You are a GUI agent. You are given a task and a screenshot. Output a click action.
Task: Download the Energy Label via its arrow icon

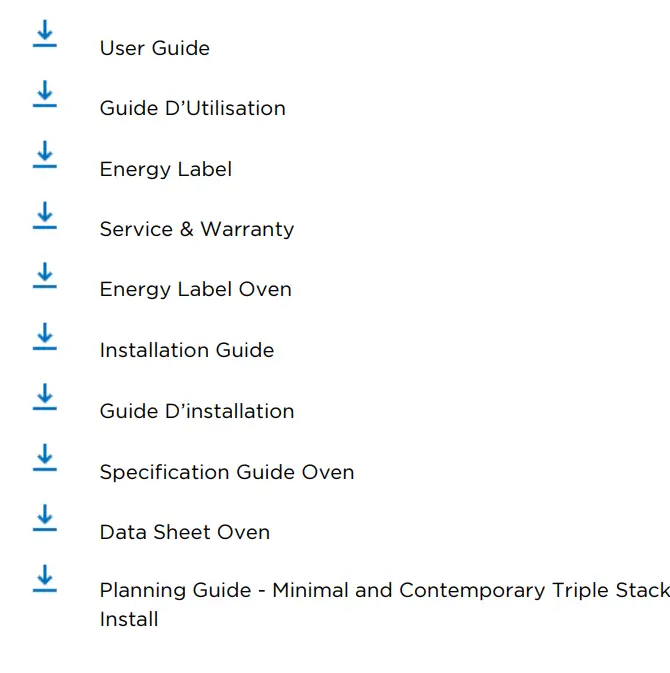tap(44, 156)
